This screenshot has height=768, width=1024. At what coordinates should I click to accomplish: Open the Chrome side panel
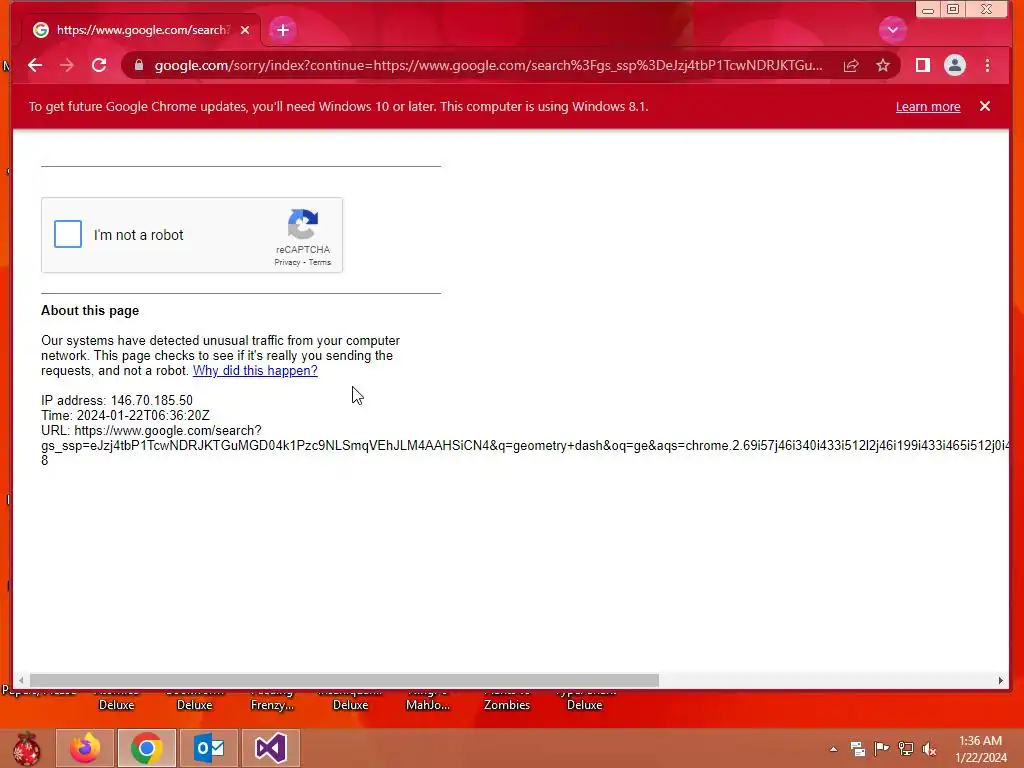coord(922,65)
